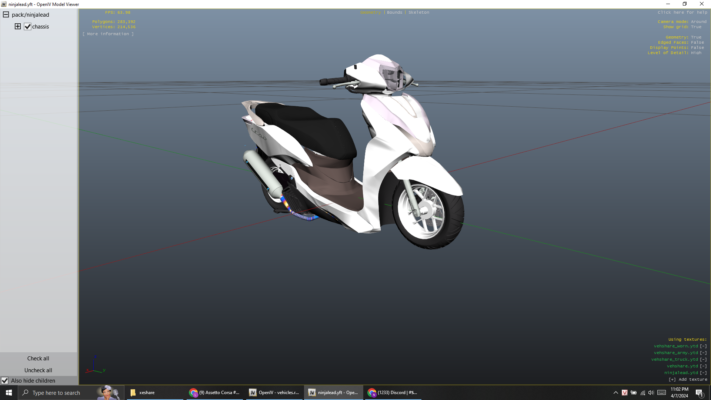This screenshot has width=711, height=400.
Task: Uncheck the chassis visibility checkbox
Action: pos(28,26)
